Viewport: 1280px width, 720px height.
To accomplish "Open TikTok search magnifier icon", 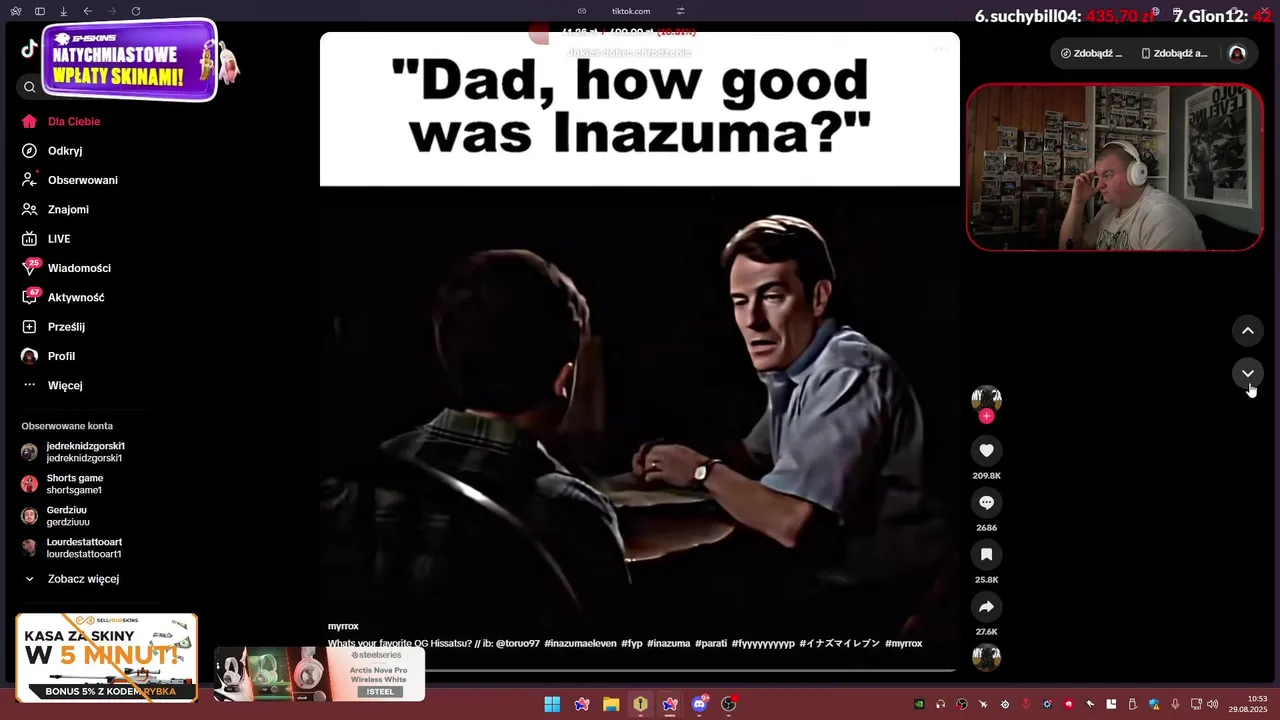I will 29,87.
